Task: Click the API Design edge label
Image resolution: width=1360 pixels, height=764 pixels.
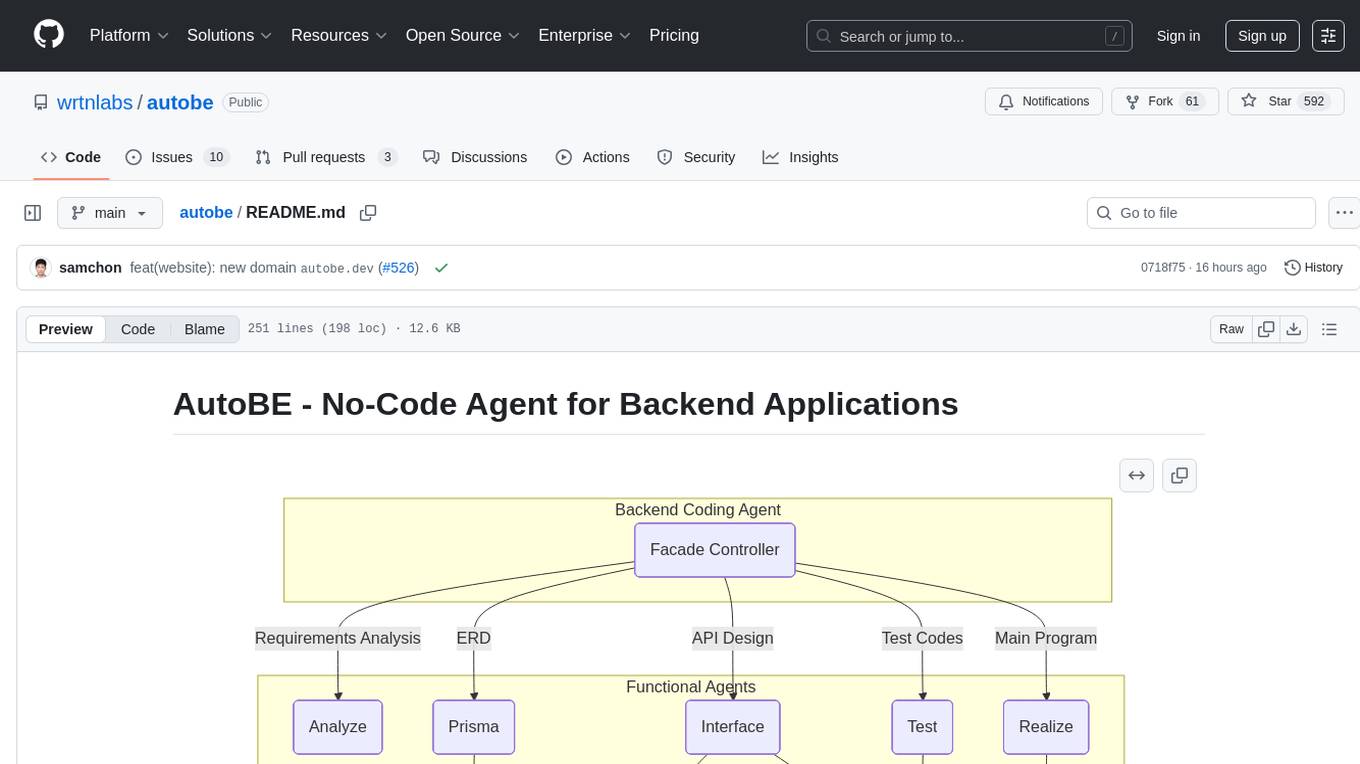Action: (x=733, y=638)
